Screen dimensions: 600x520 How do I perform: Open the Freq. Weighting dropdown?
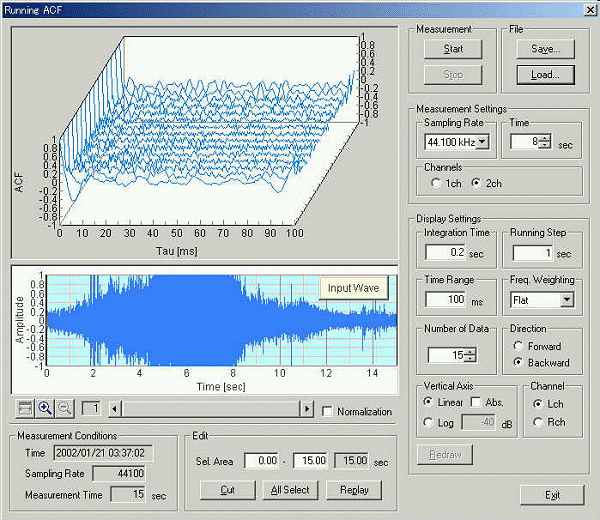567,300
